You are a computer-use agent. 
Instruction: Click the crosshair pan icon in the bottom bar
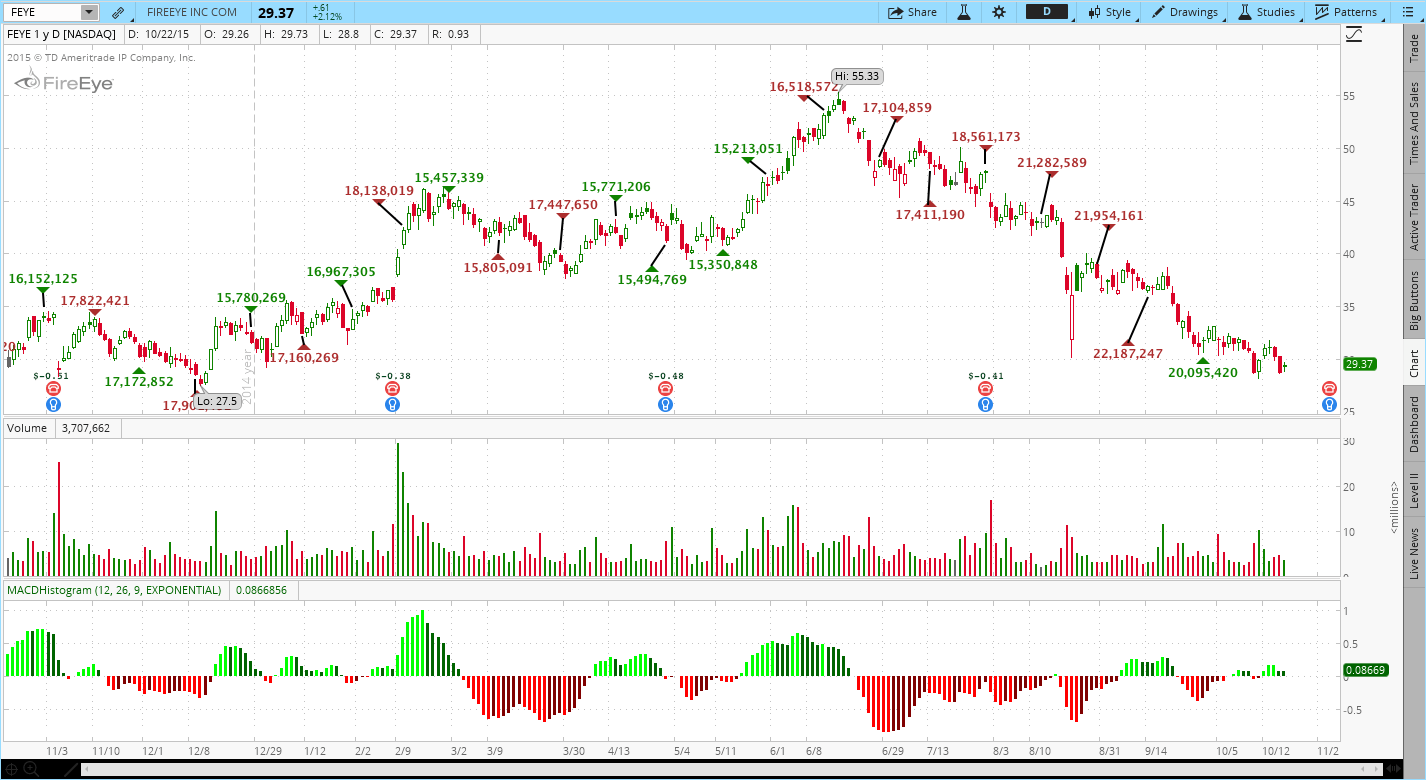coord(11,769)
